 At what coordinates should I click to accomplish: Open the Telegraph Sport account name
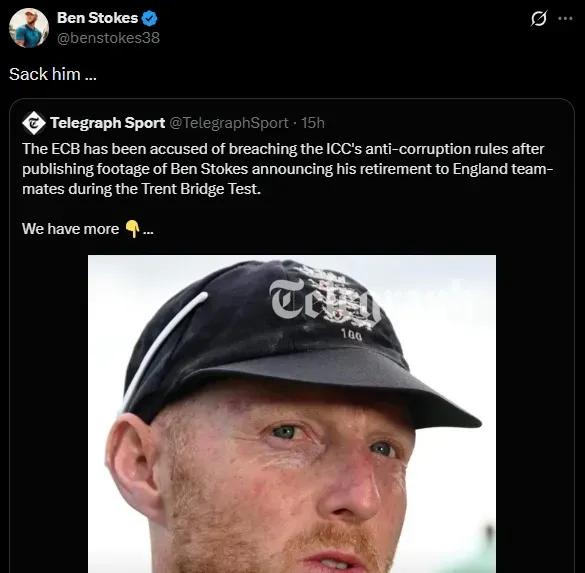coord(108,123)
